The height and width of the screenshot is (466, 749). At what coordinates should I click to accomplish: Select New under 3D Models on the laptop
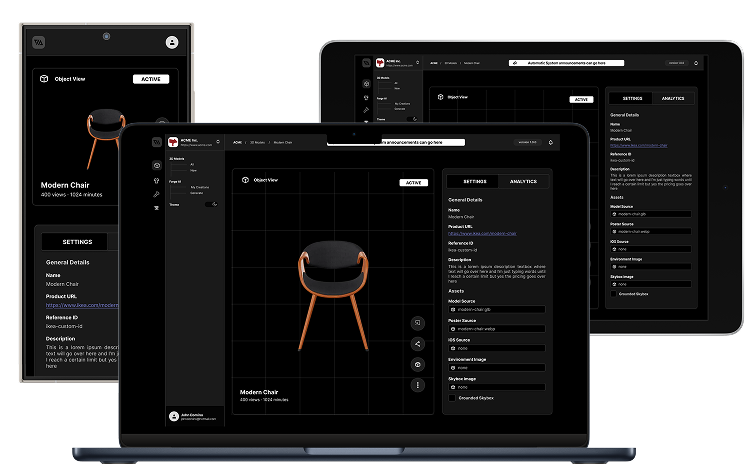pyautogui.click(x=193, y=170)
